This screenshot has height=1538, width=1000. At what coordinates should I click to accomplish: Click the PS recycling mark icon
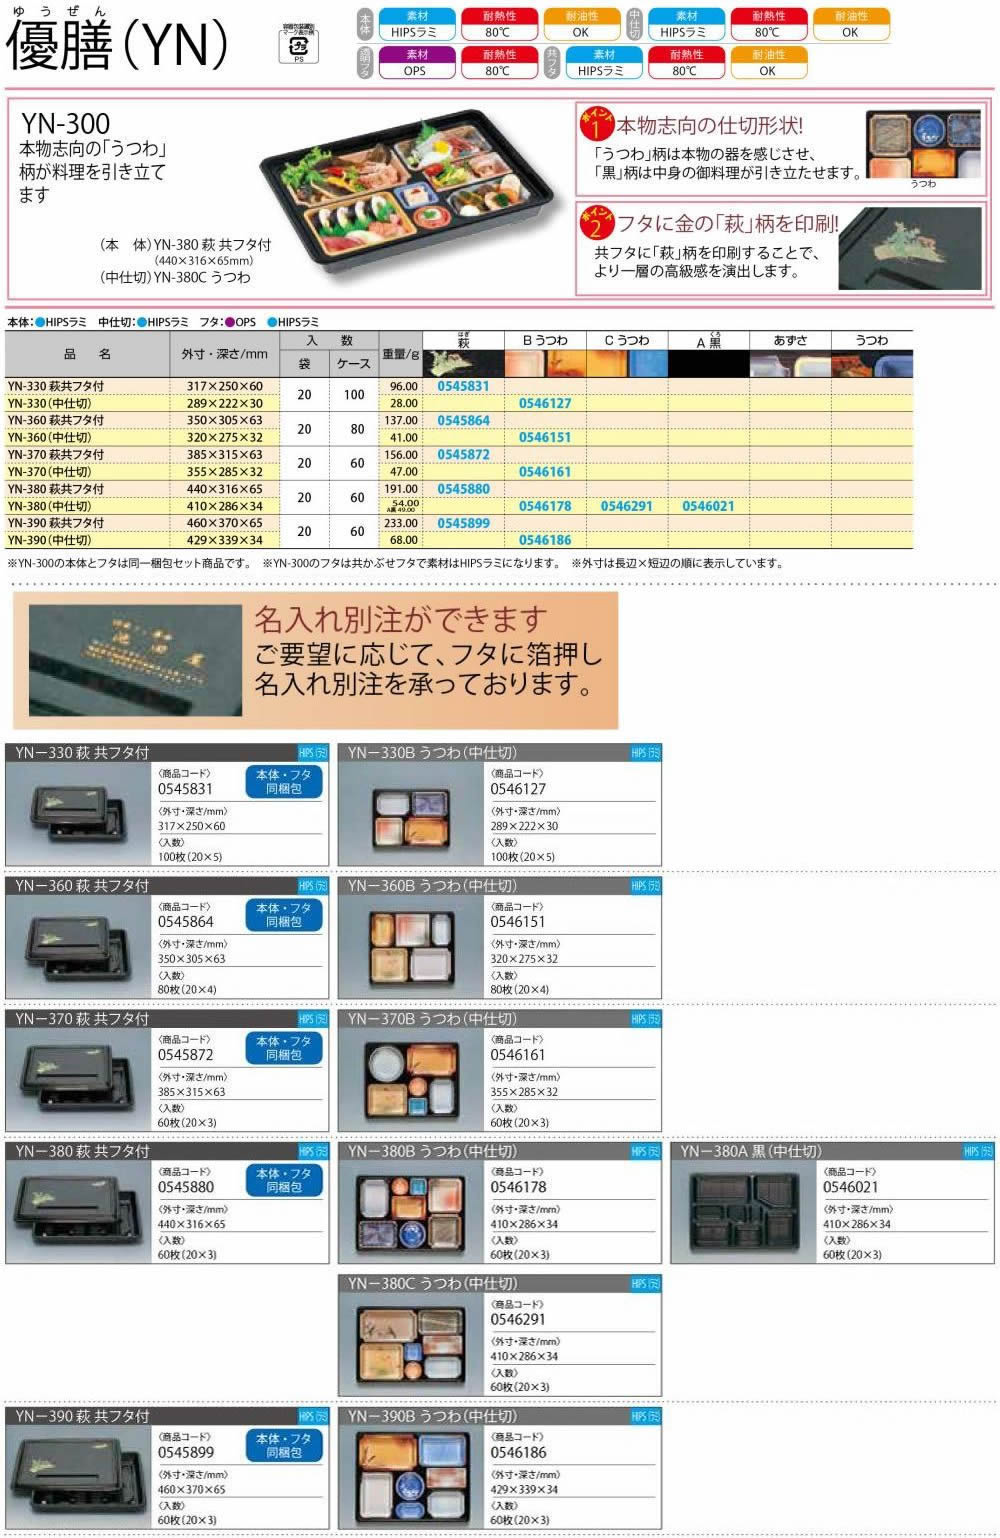click(298, 45)
